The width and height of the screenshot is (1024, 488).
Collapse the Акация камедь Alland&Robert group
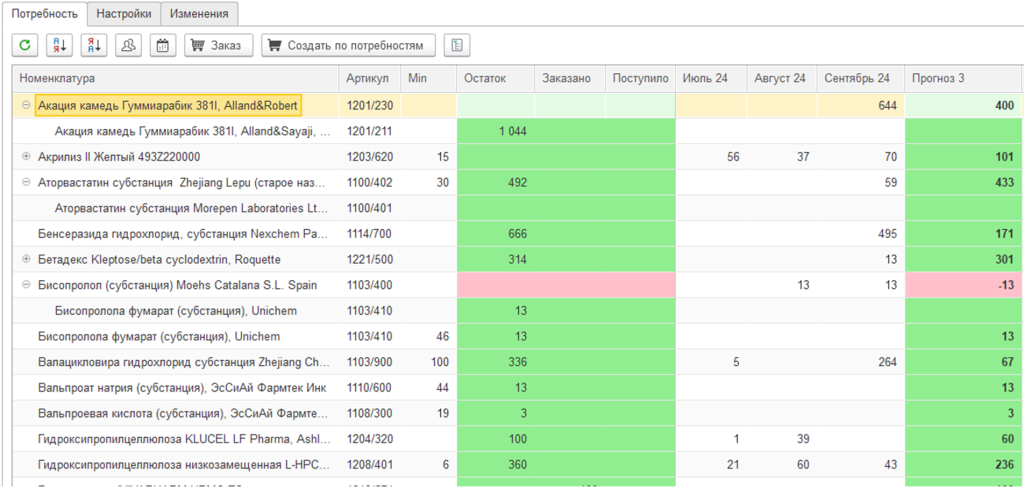coord(26,105)
